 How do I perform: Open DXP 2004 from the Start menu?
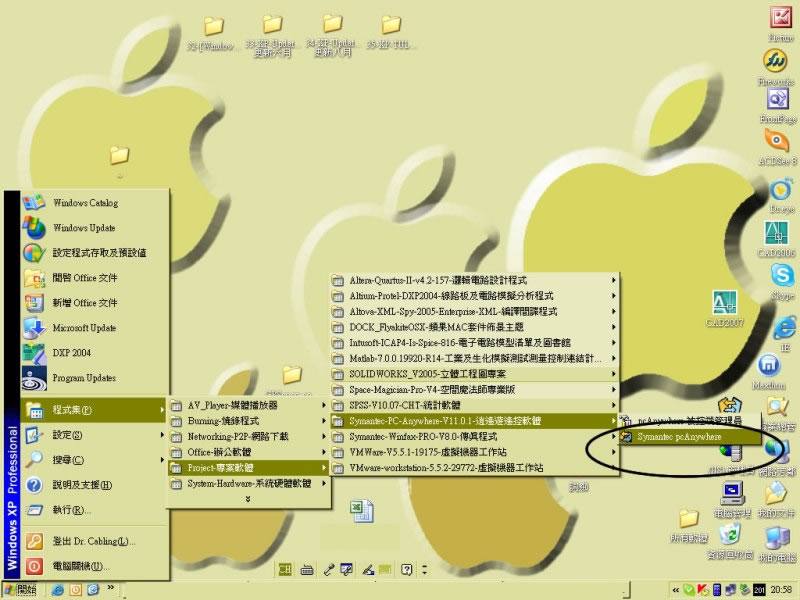95,353
